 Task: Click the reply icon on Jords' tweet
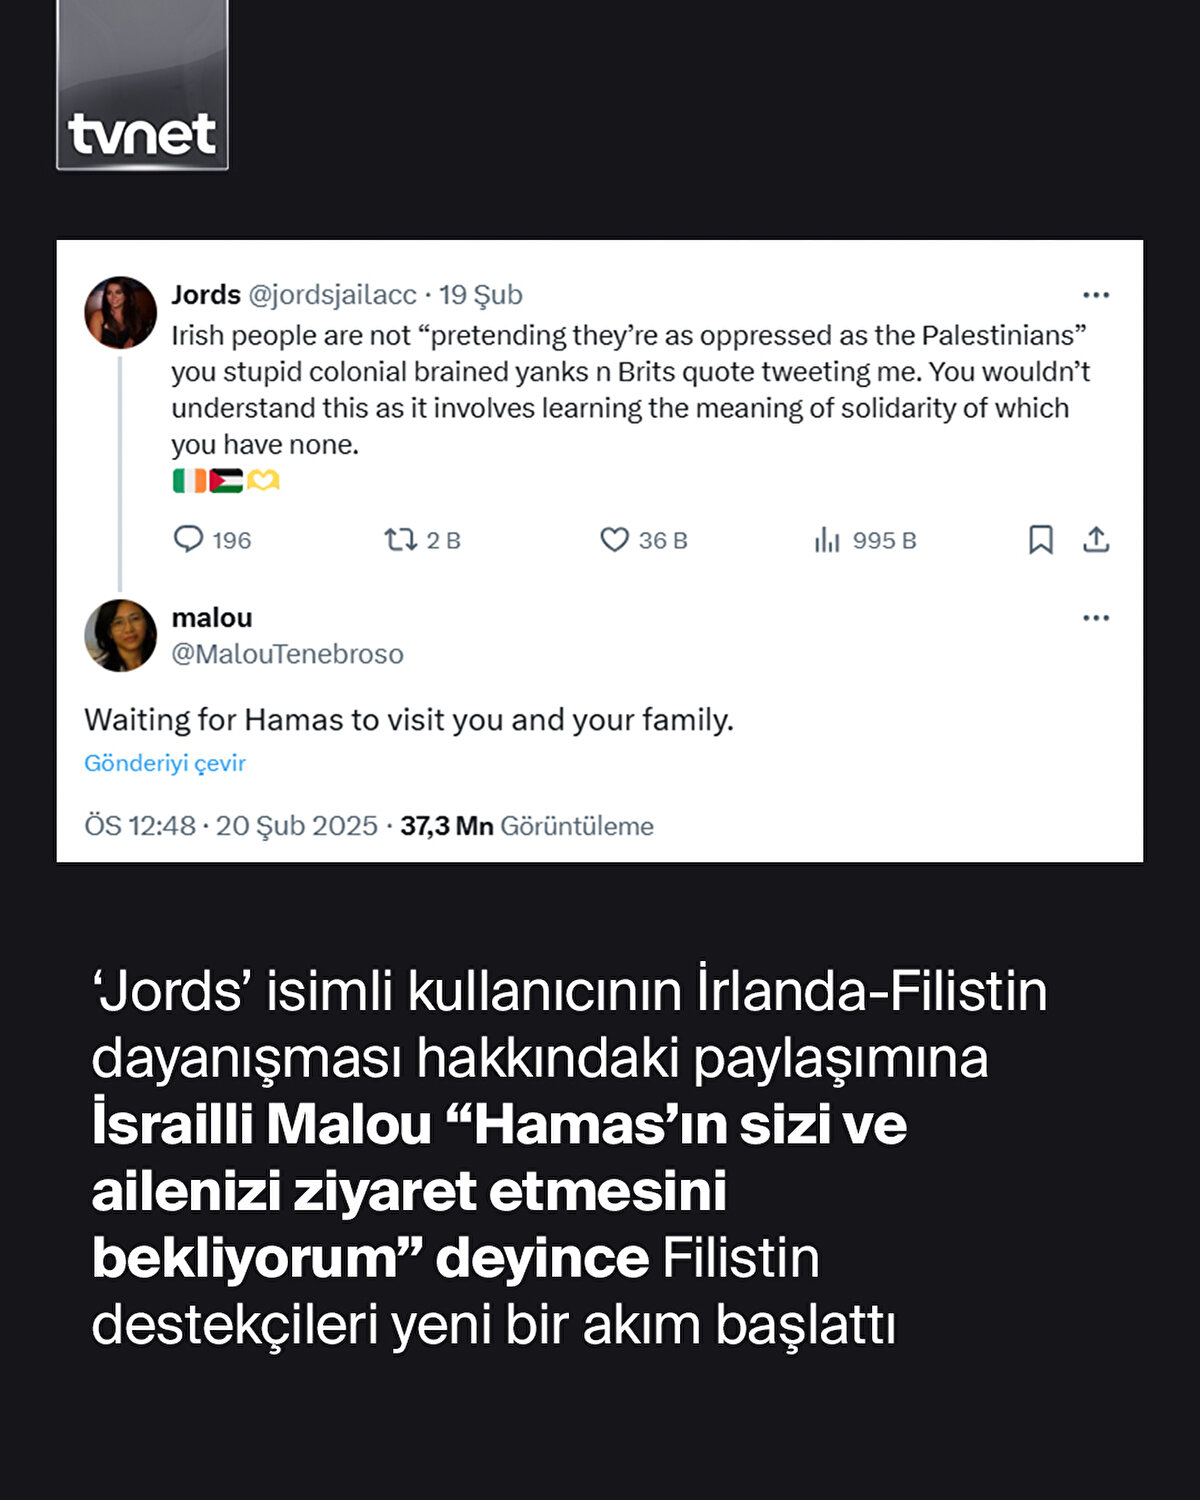point(188,540)
